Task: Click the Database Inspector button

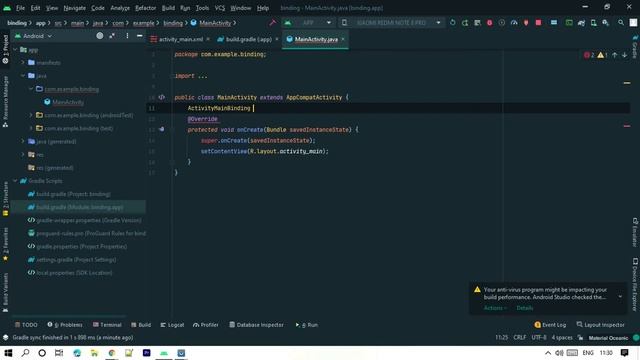Action: coord(256,325)
